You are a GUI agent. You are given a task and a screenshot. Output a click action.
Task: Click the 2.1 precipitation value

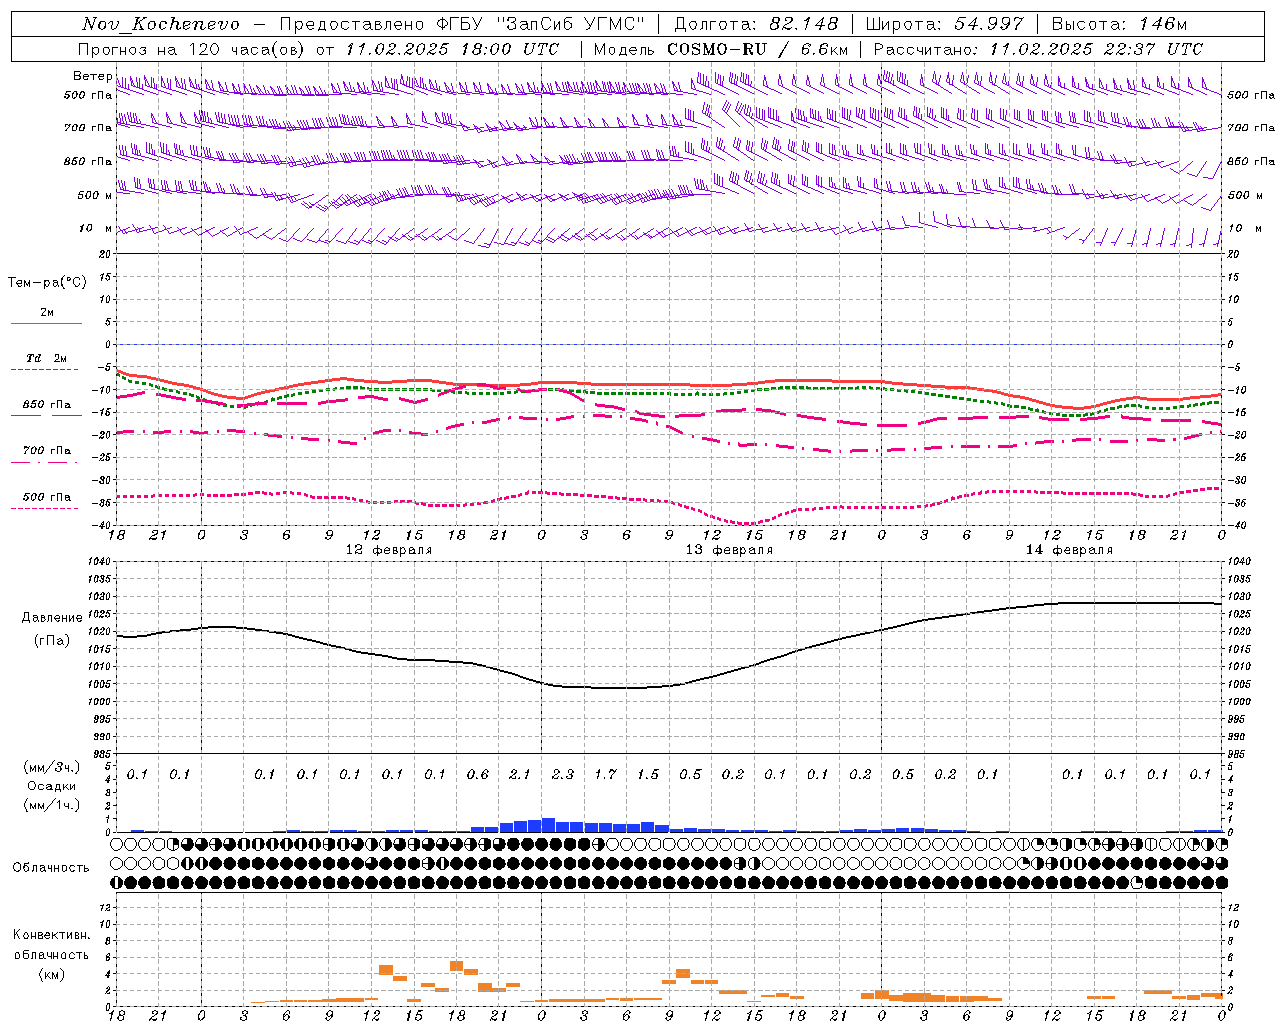pos(520,774)
